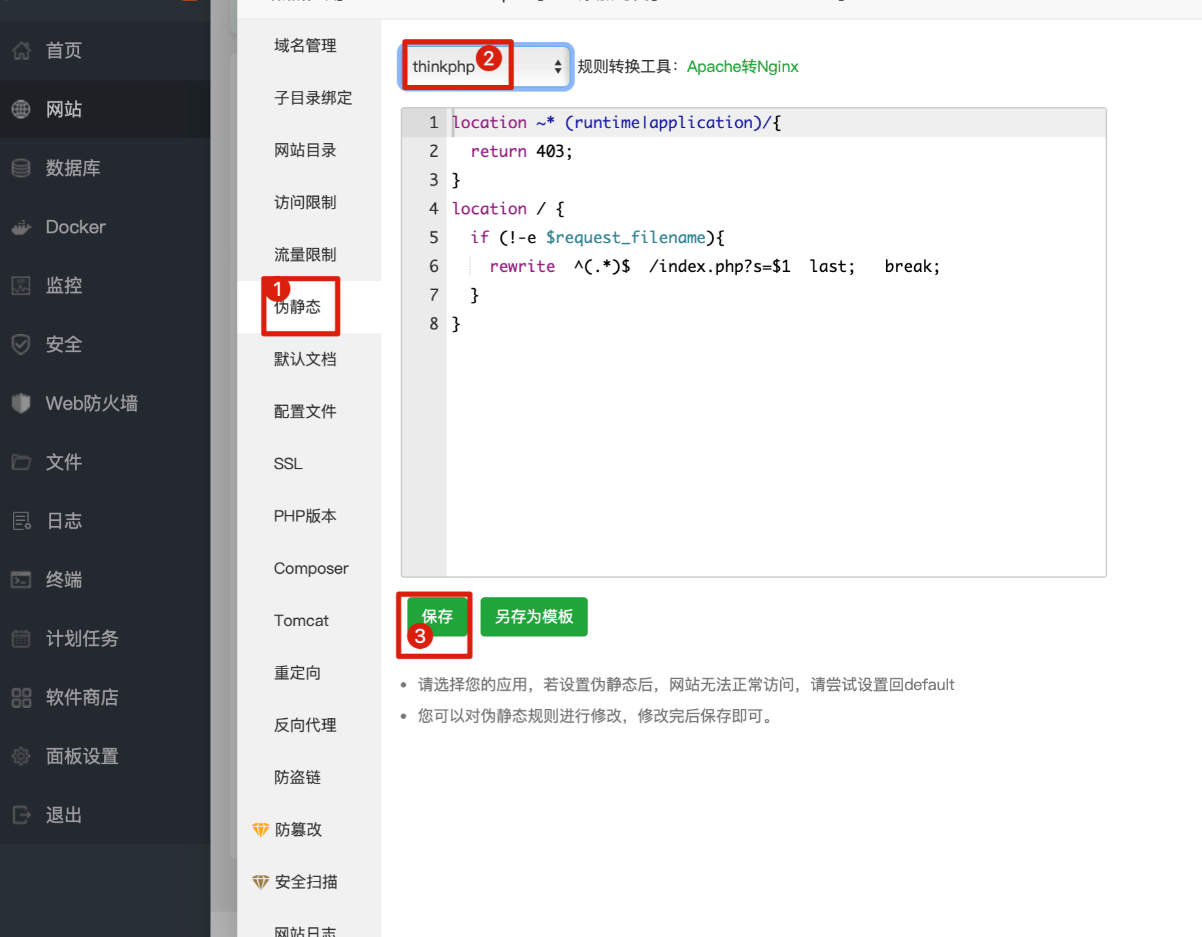The height and width of the screenshot is (937, 1202).
Task: Switch to the 伪静态 tab
Action: click(298, 307)
